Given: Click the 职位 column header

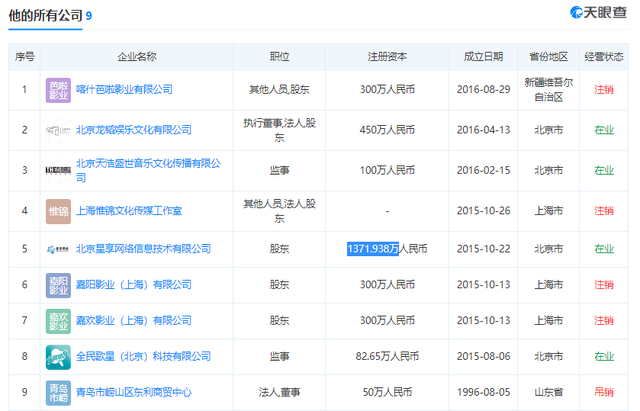Looking at the screenshot, I should click(279, 56).
